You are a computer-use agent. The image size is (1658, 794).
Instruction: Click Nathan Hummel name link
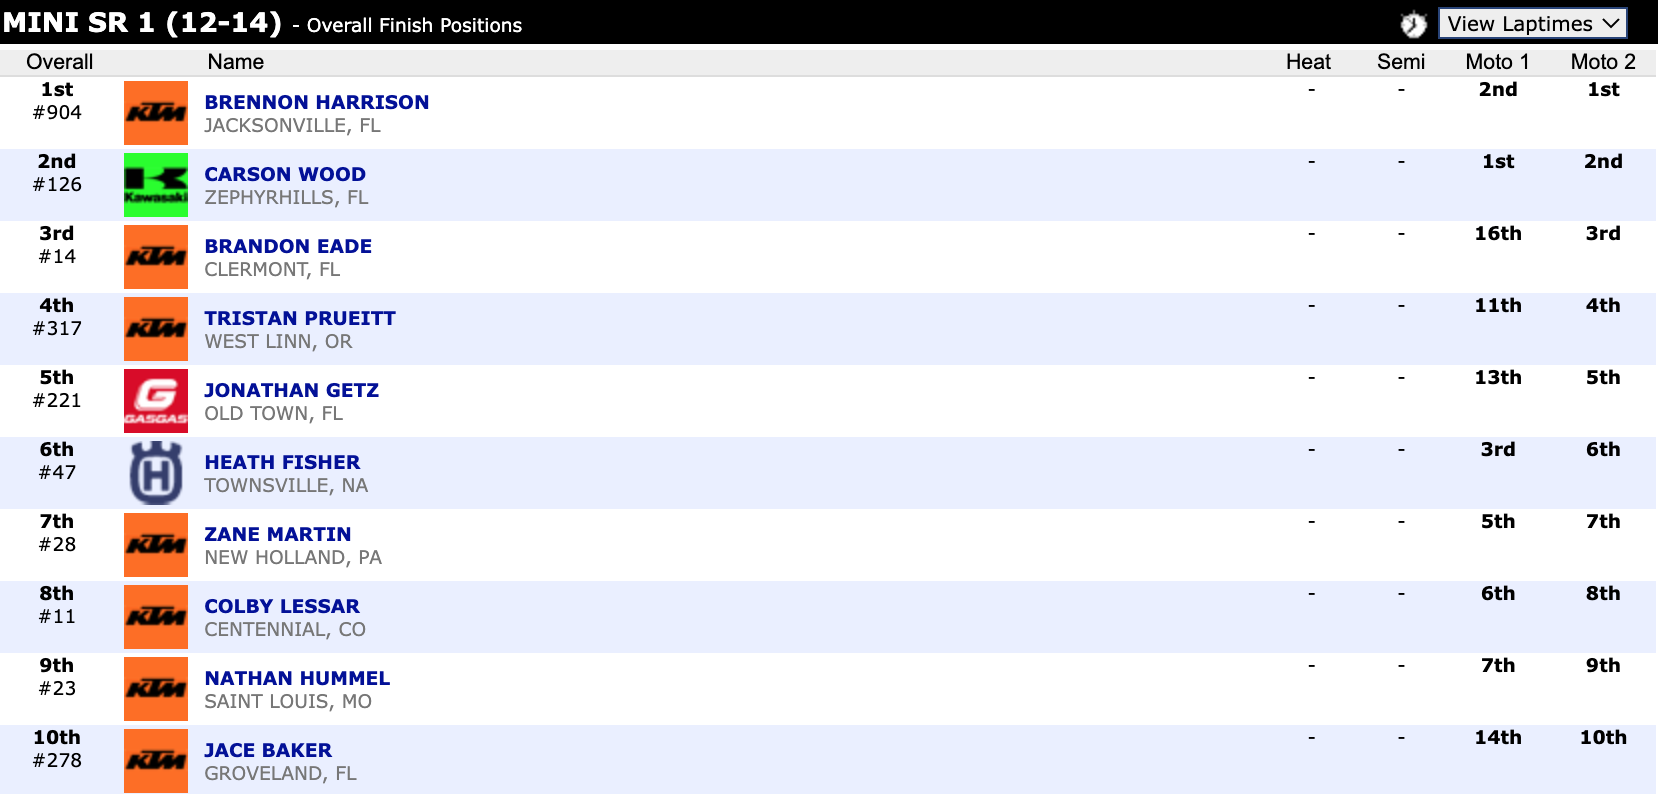[x=297, y=678]
